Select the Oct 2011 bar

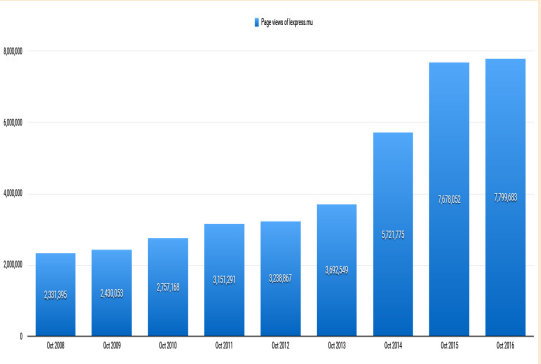[x=224, y=280]
